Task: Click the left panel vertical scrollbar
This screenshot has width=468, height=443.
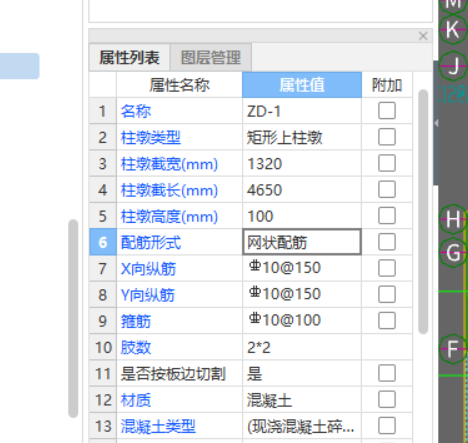Action: 73,318
